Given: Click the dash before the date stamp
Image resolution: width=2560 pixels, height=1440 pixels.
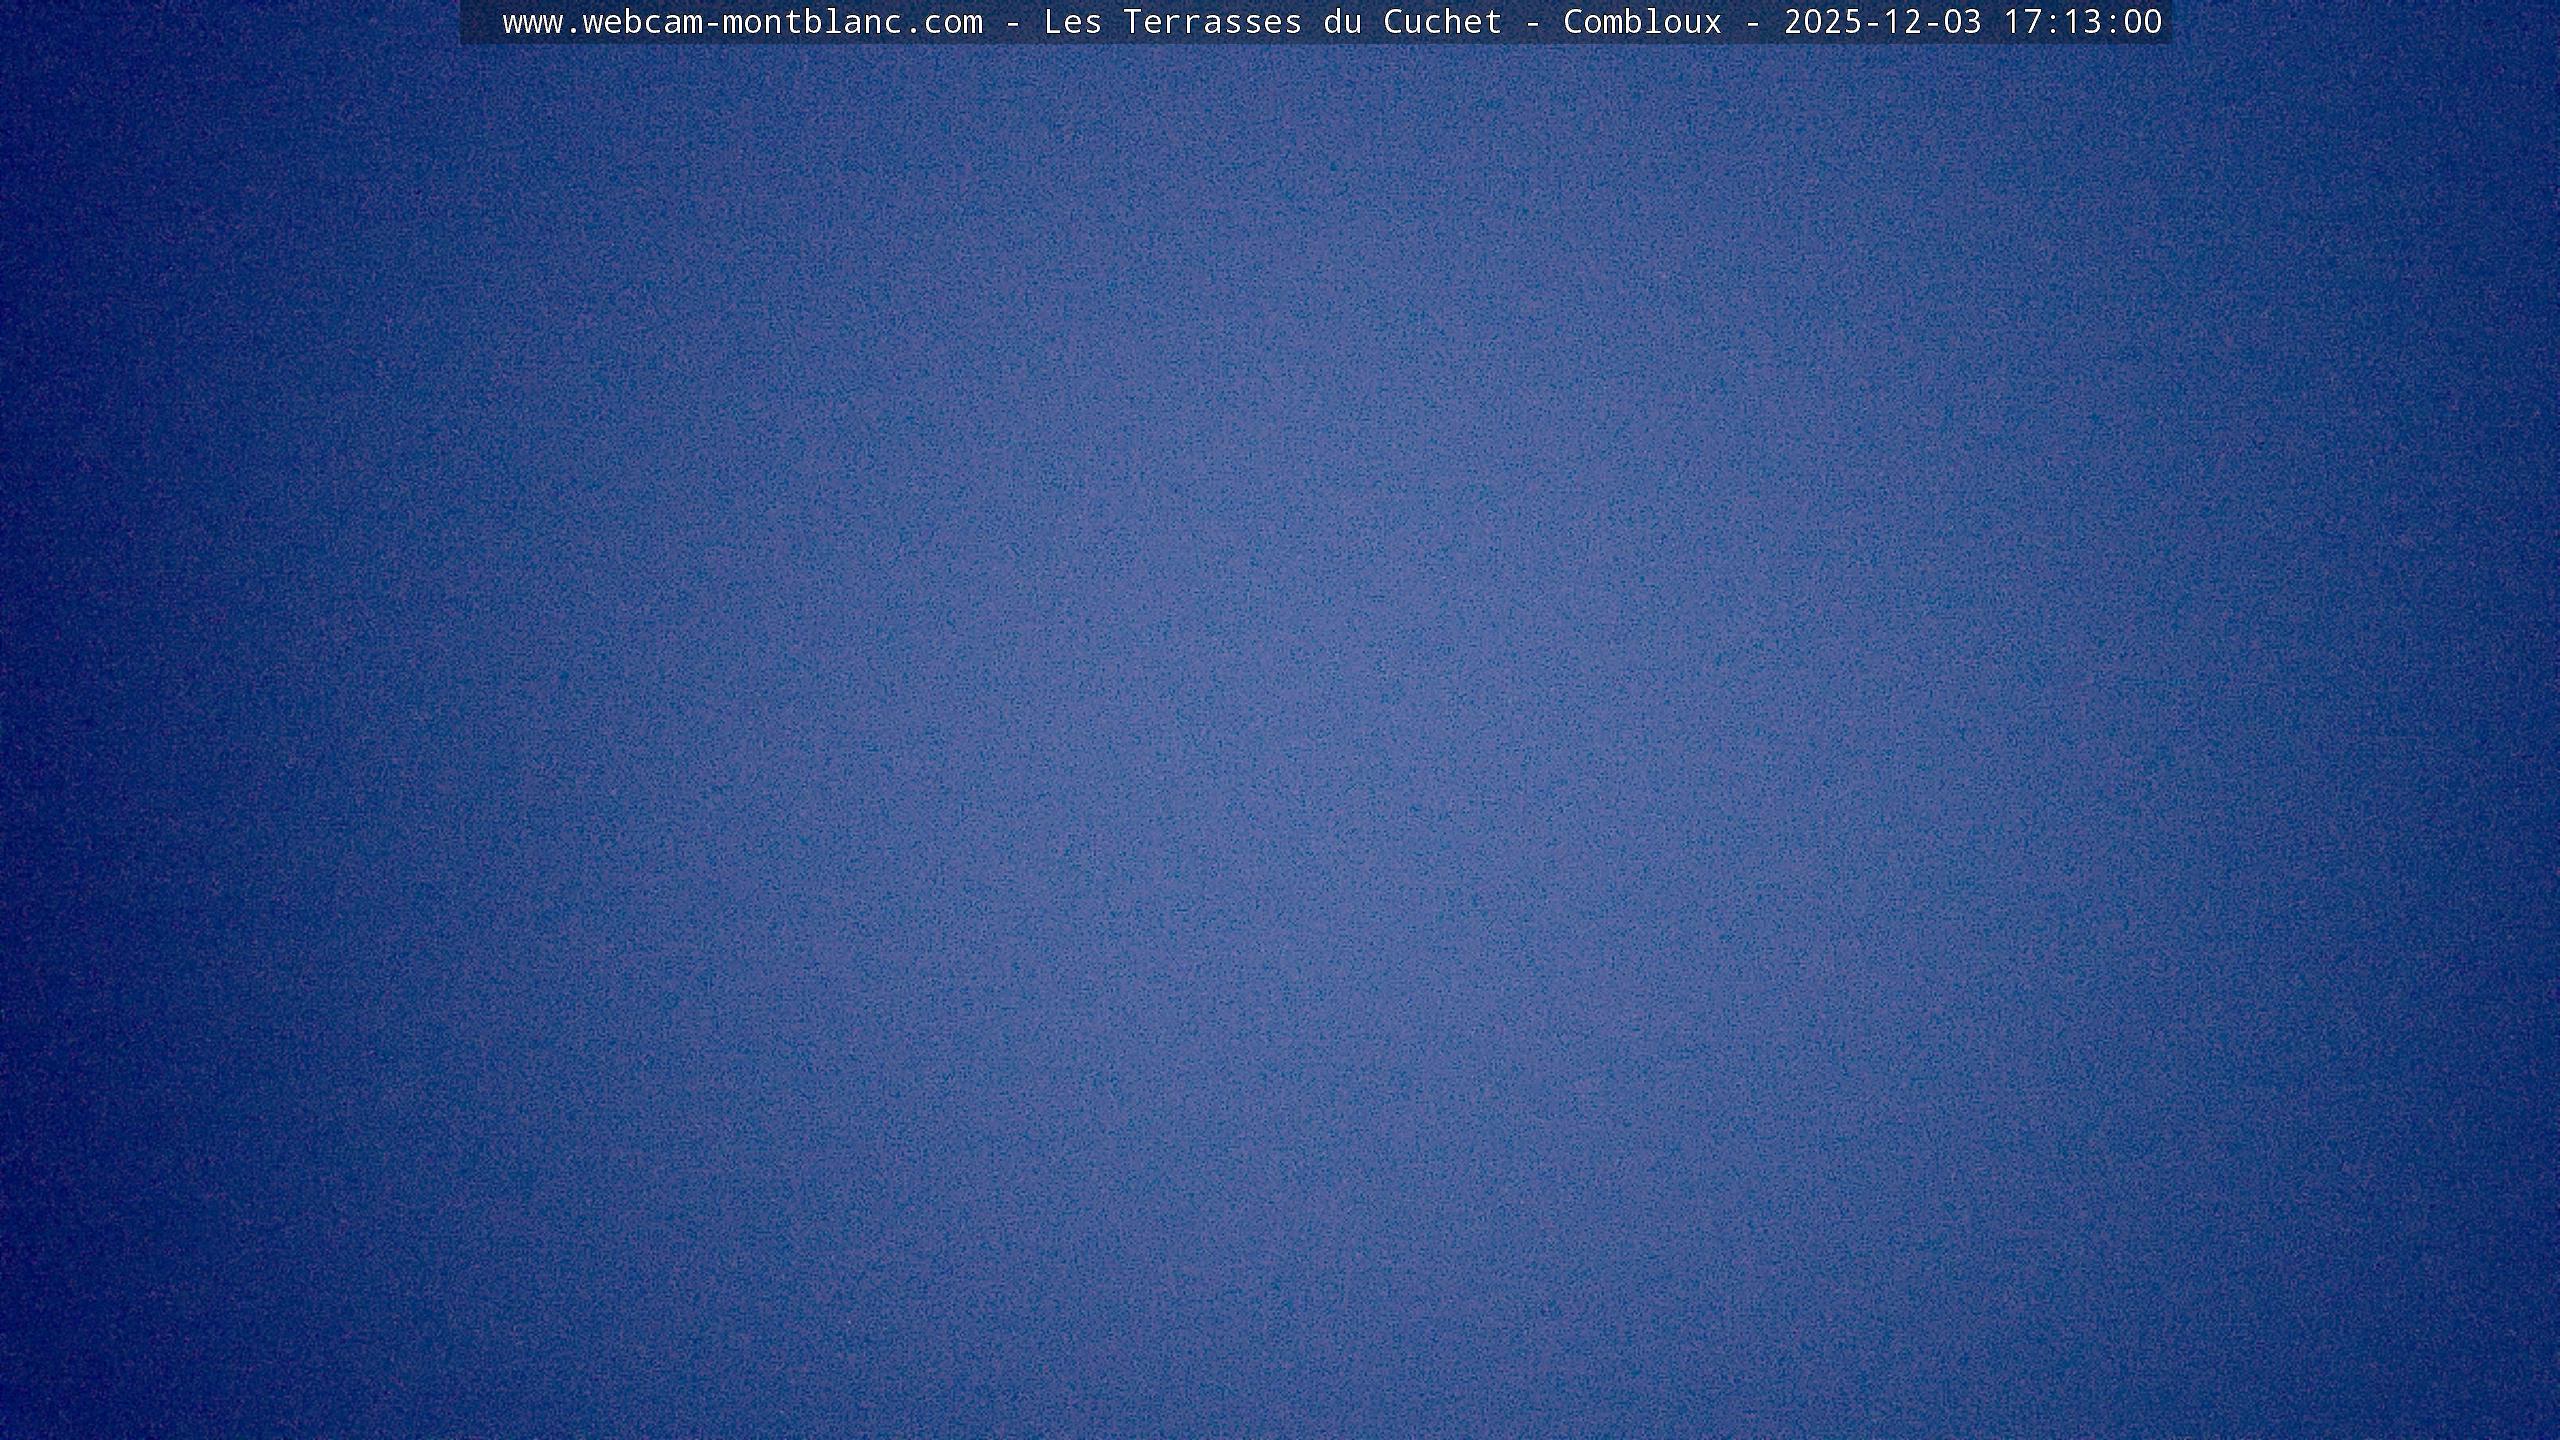Looking at the screenshot, I should (1752, 22).
